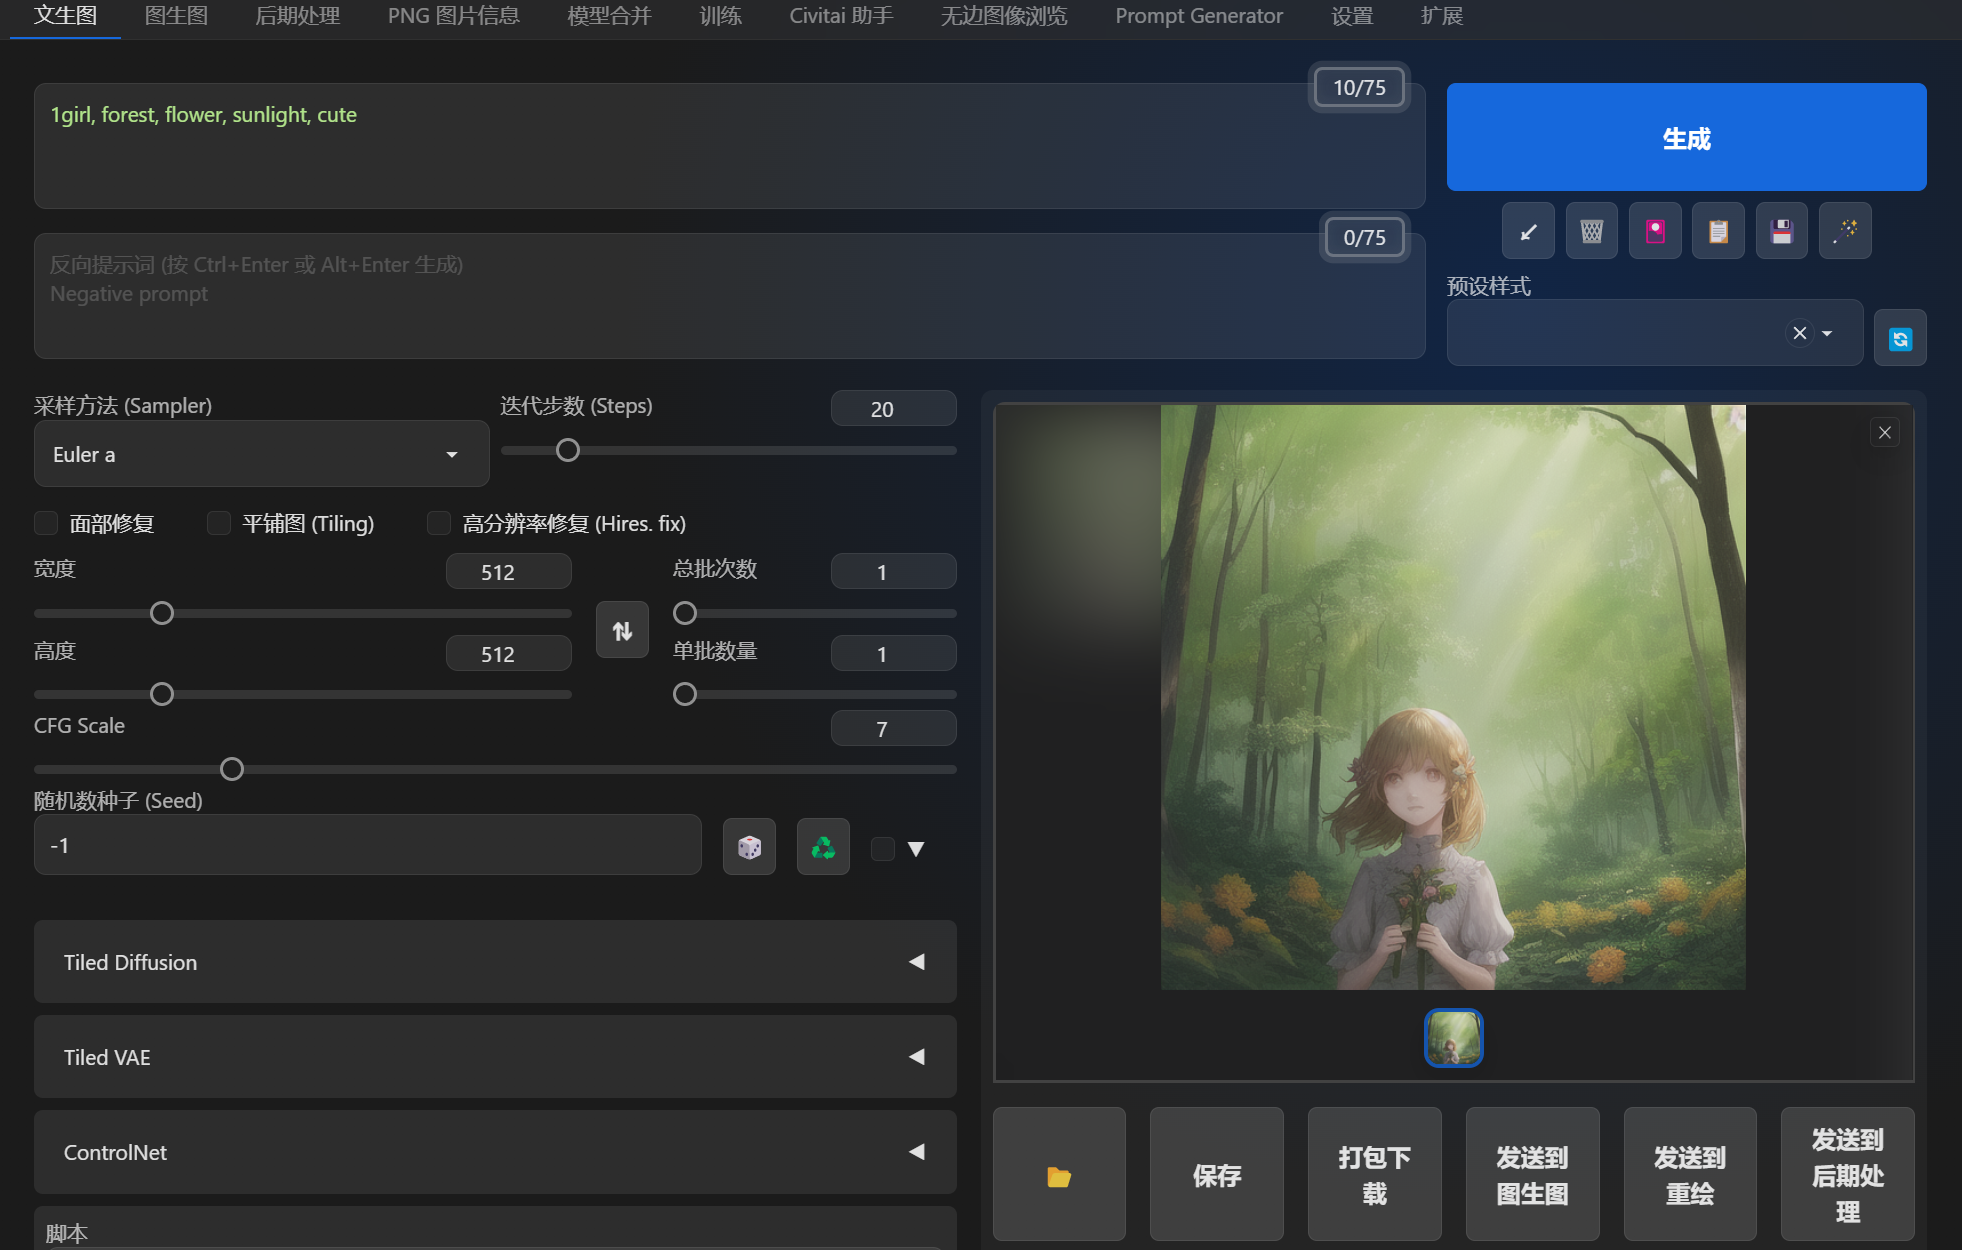Click the 单批数量 slider handle
The image size is (1962, 1250).
(684, 694)
